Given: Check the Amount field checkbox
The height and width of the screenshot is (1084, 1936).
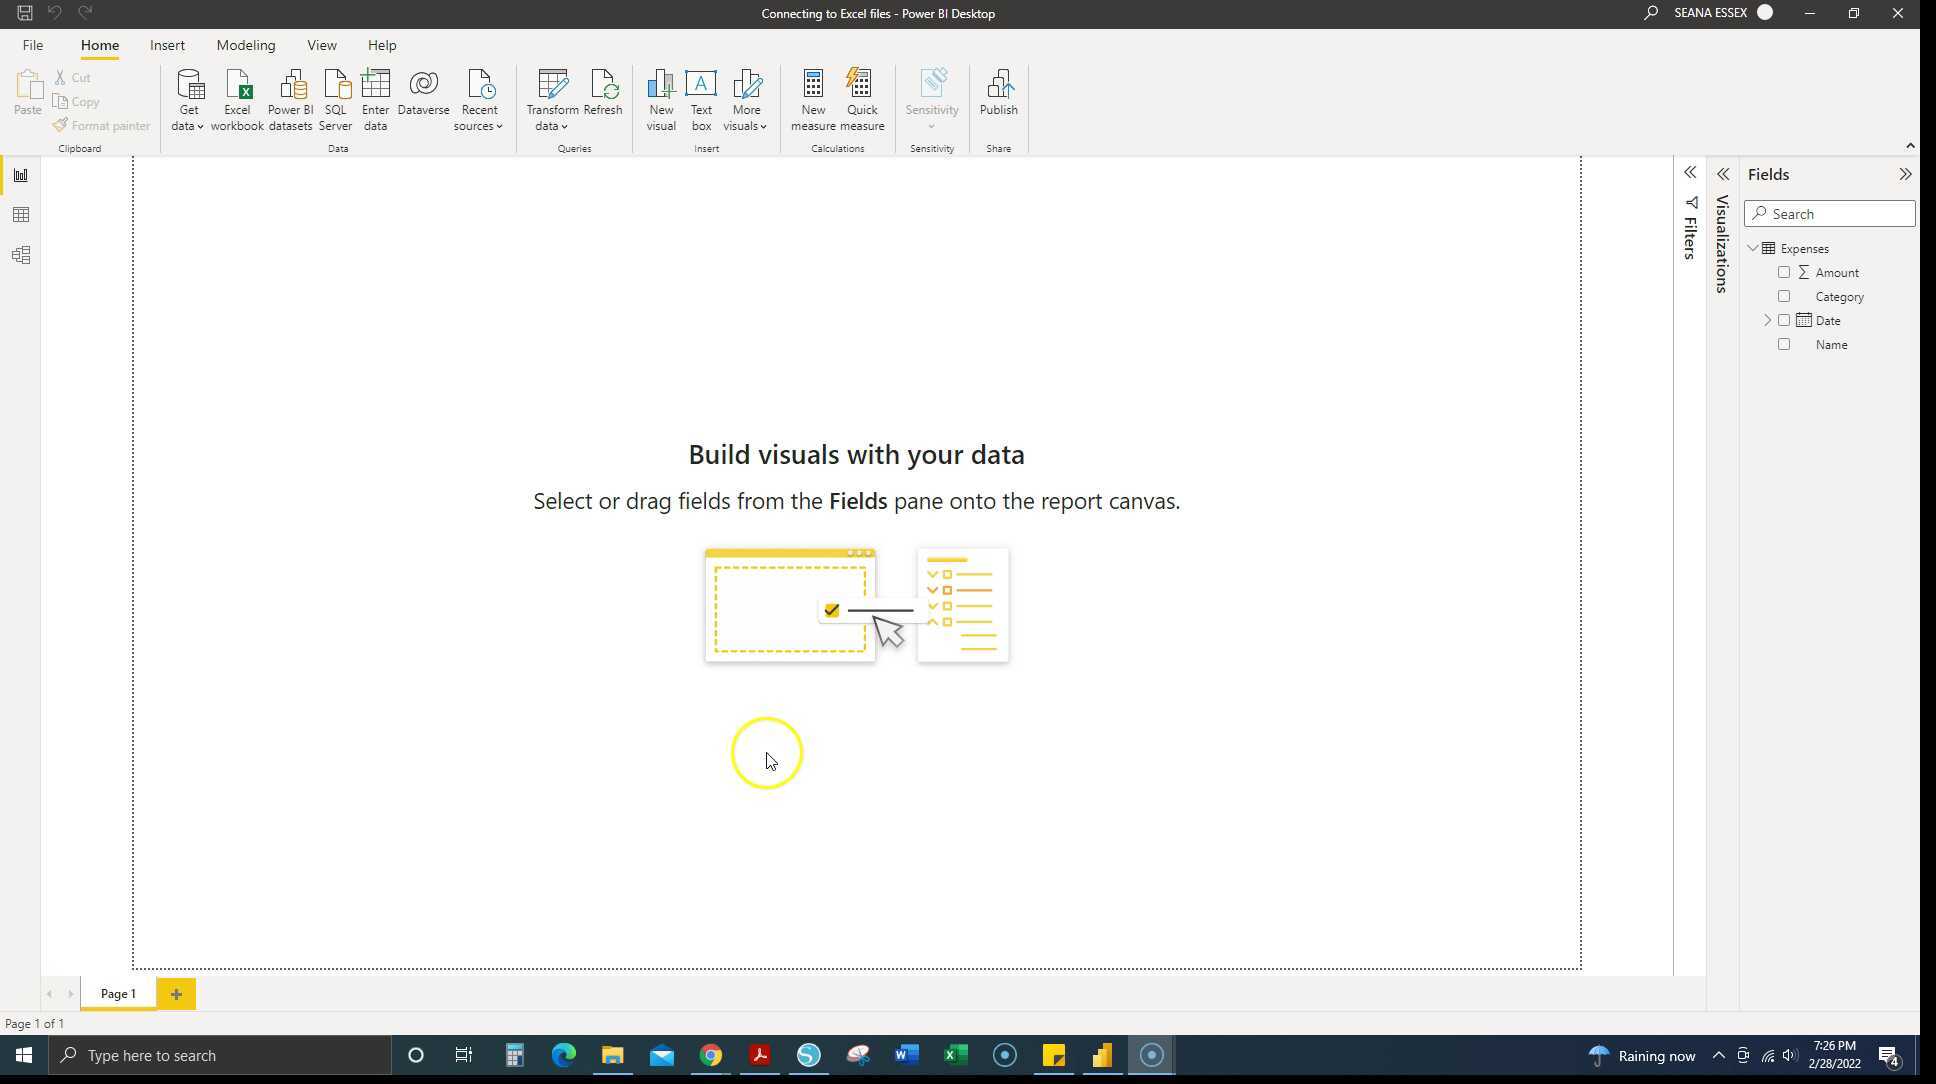Looking at the screenshot, I should click(1785, 272).
